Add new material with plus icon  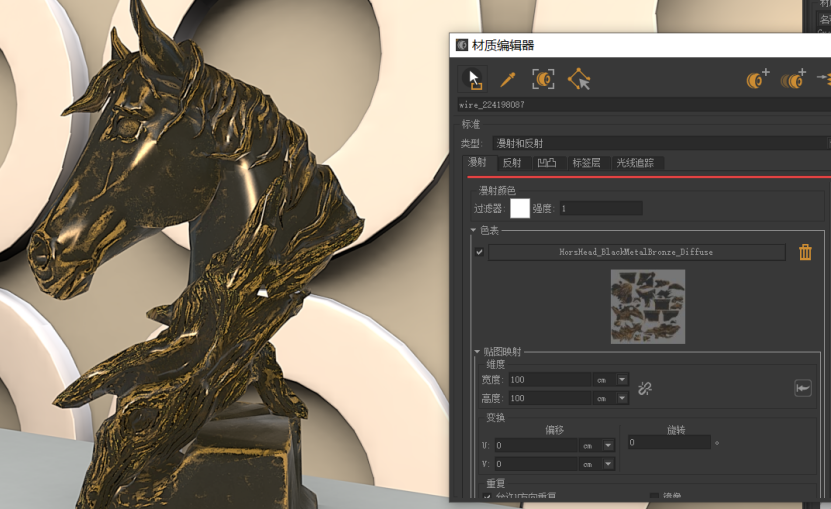point(758,79)
